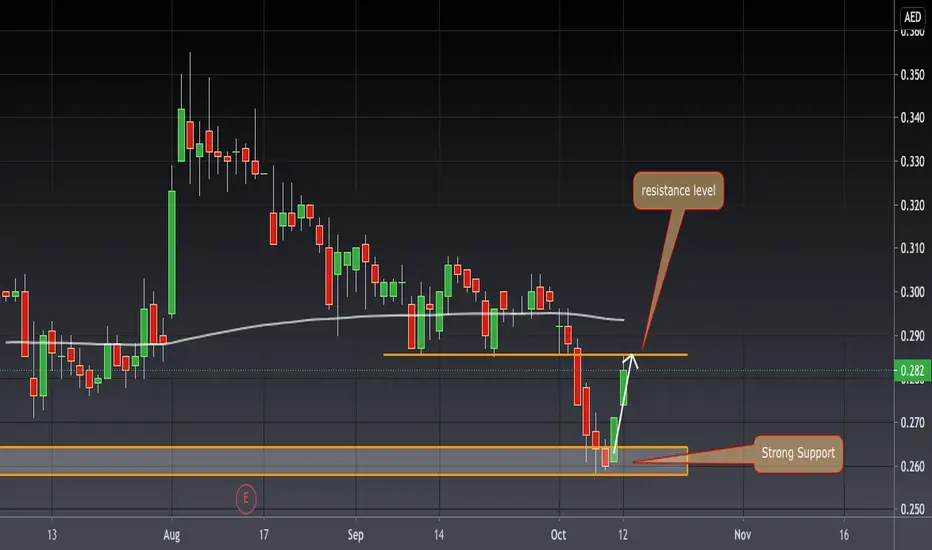
Task: Click the earnings 'E' marker icon
Action: (x=246, y=499)
